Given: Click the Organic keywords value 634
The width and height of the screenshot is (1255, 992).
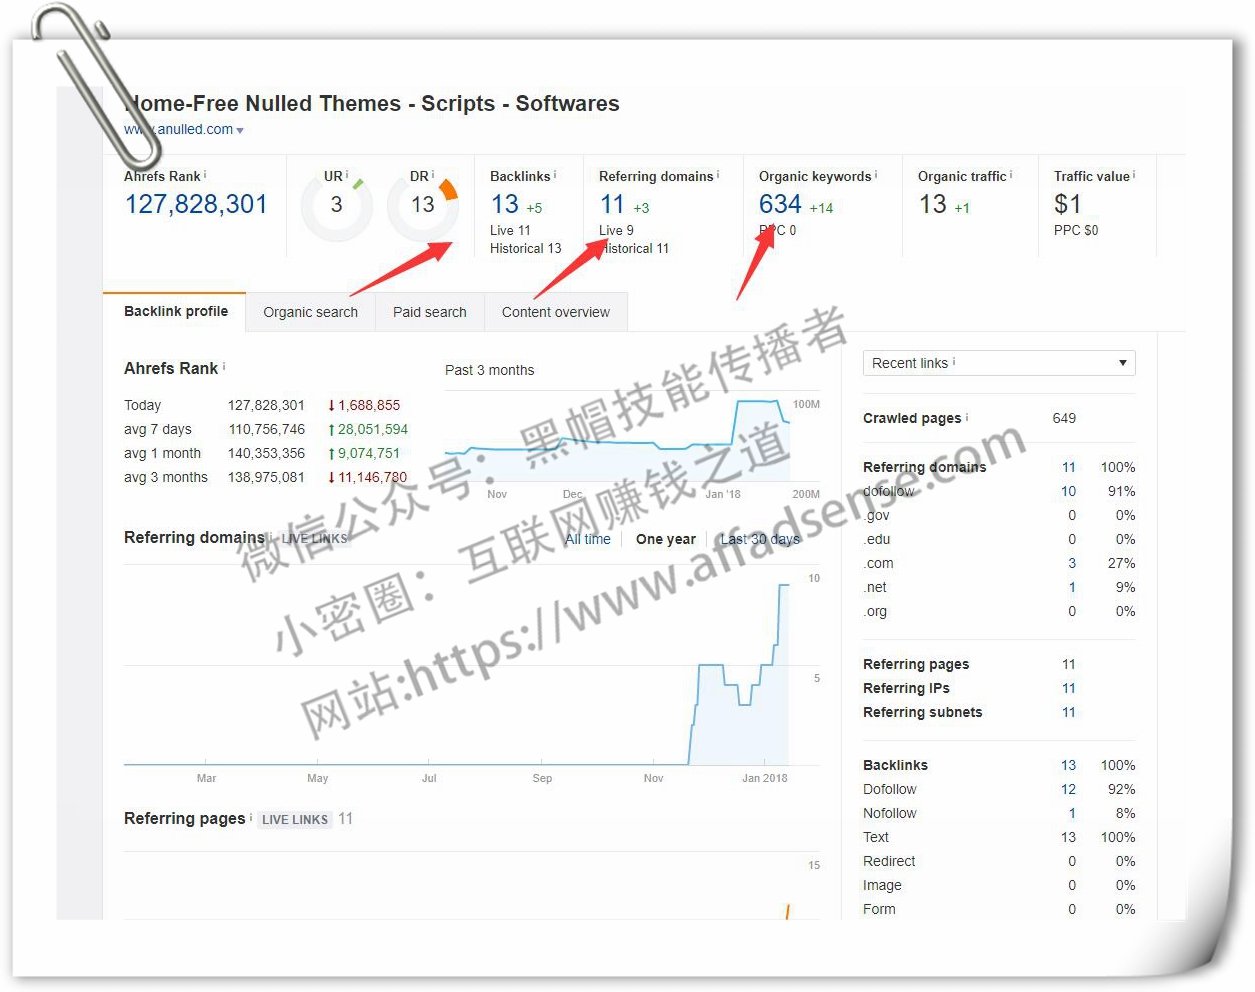Looking at the screenshot, I should click(x=780, y=204).
